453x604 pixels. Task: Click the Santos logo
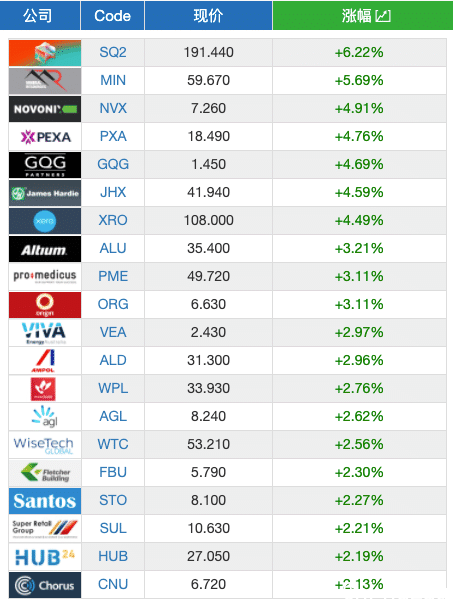pos(45,501)
